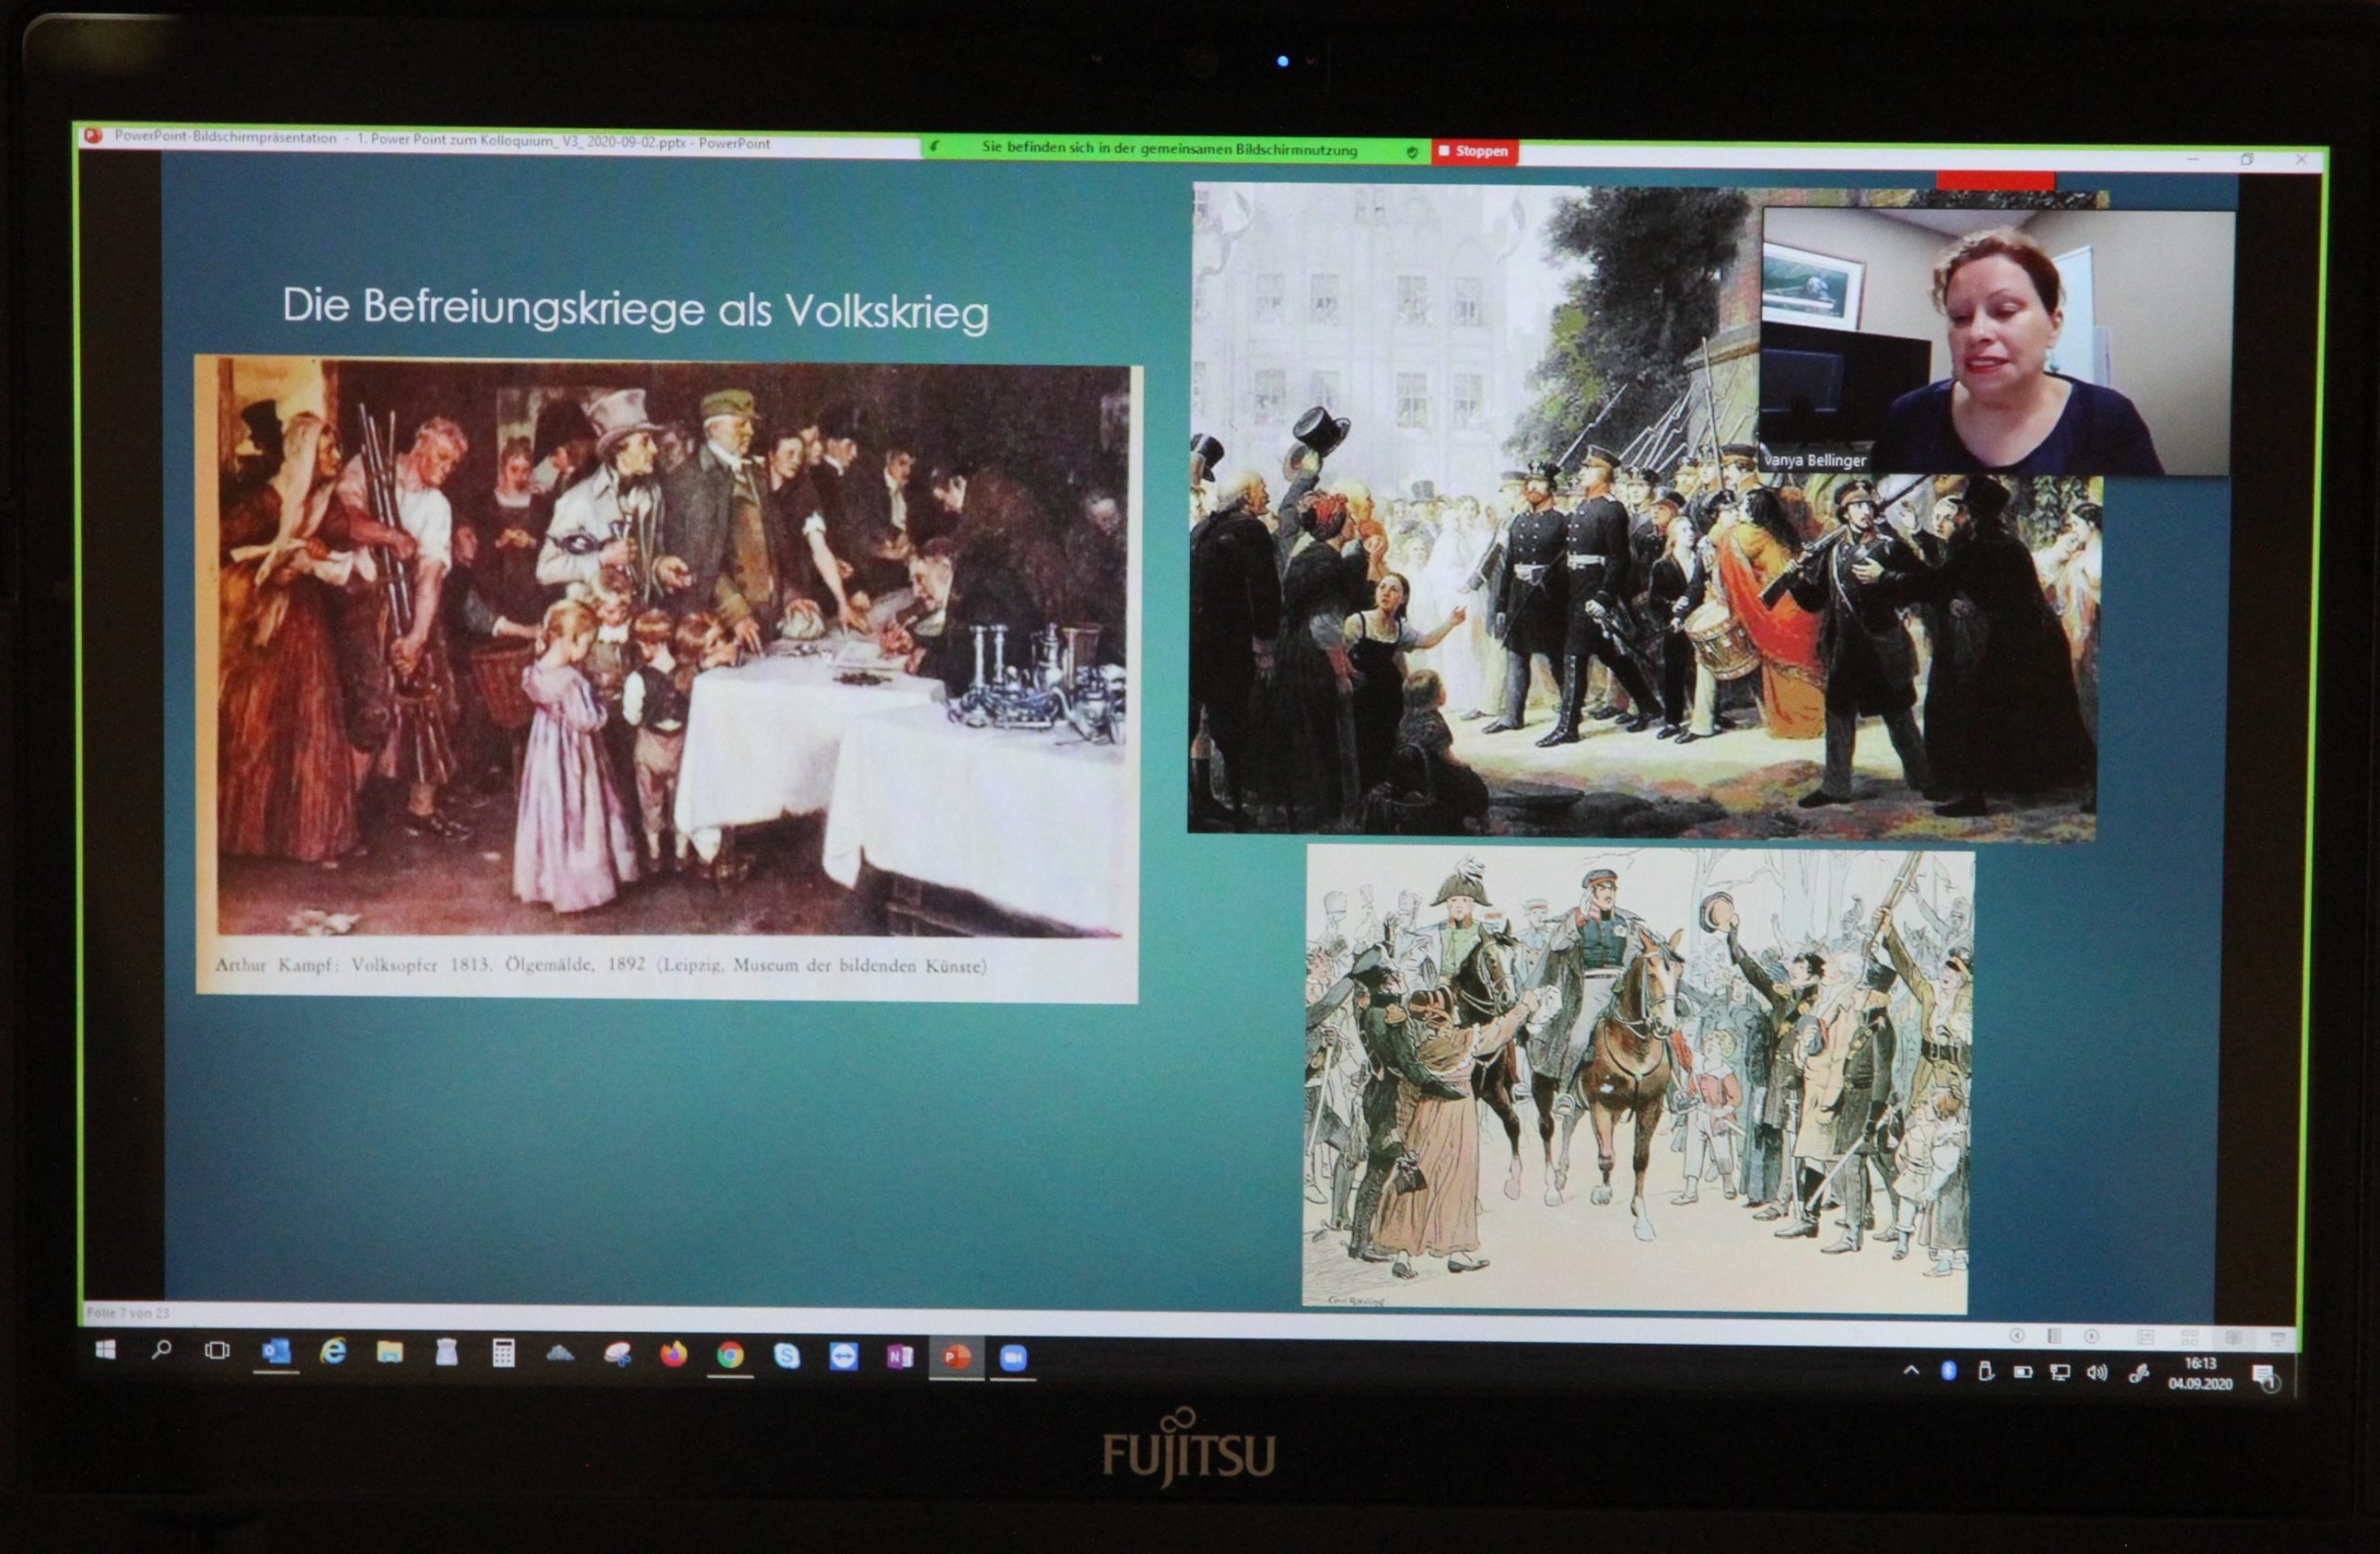Open the volume control in system tray
Image resolution: width=2380 pixels, height=1554 pixels.
coord(2096,1374)
